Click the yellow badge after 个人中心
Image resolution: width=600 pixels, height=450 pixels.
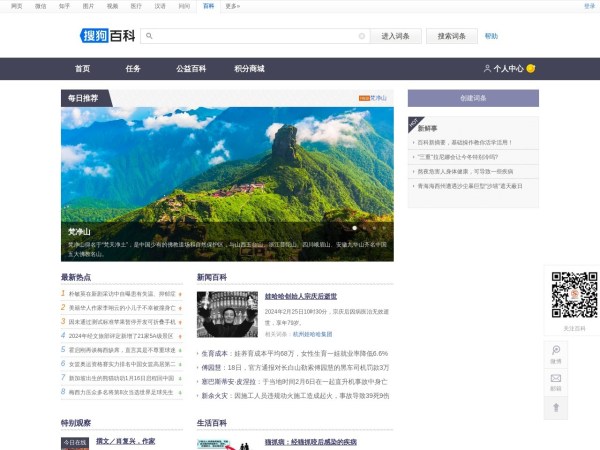coord(531,69)
